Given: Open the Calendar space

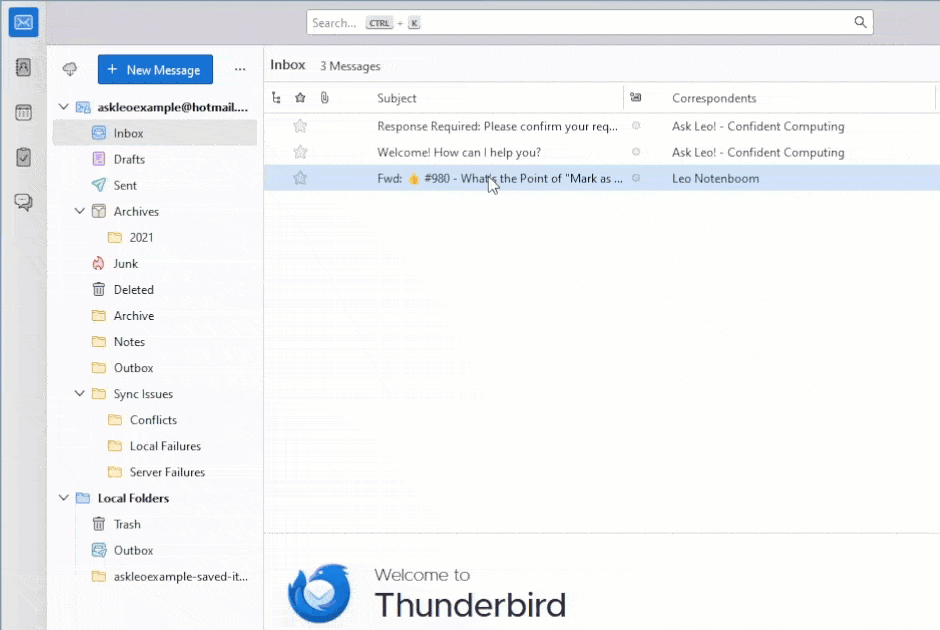Looking at the screenshot, I should tap(23, 112).
